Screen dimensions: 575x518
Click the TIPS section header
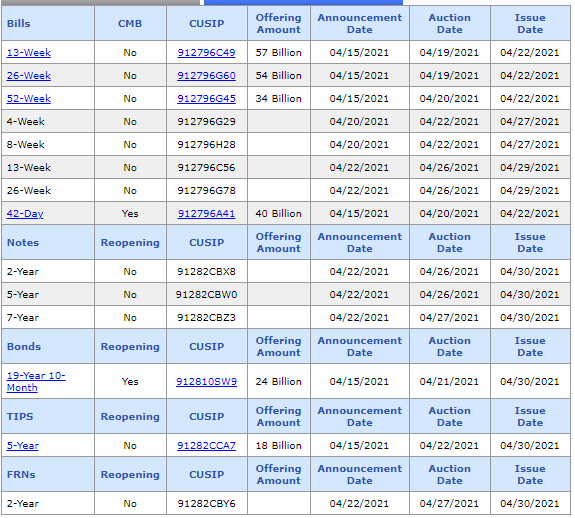click(20, 417)
